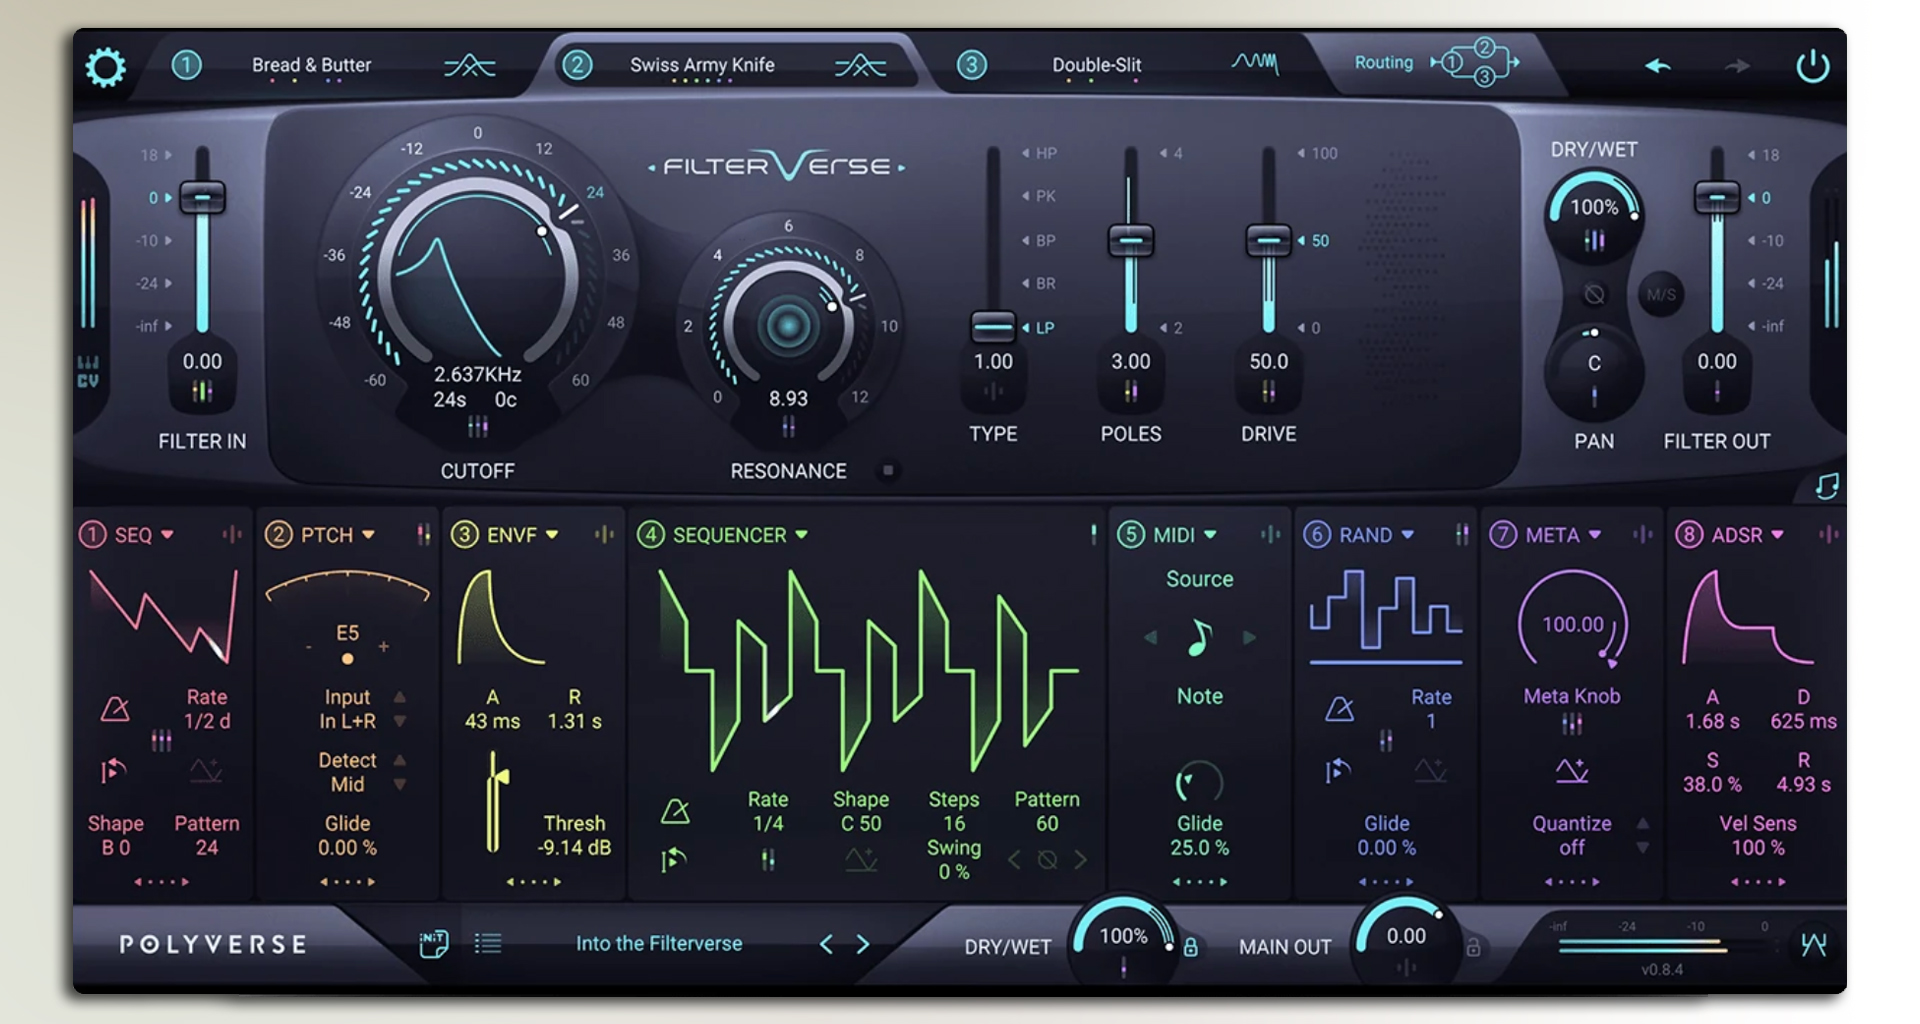Click the music note icon below Filter Out
Screen dimensions: 1920x1024
click(1826, 487)
